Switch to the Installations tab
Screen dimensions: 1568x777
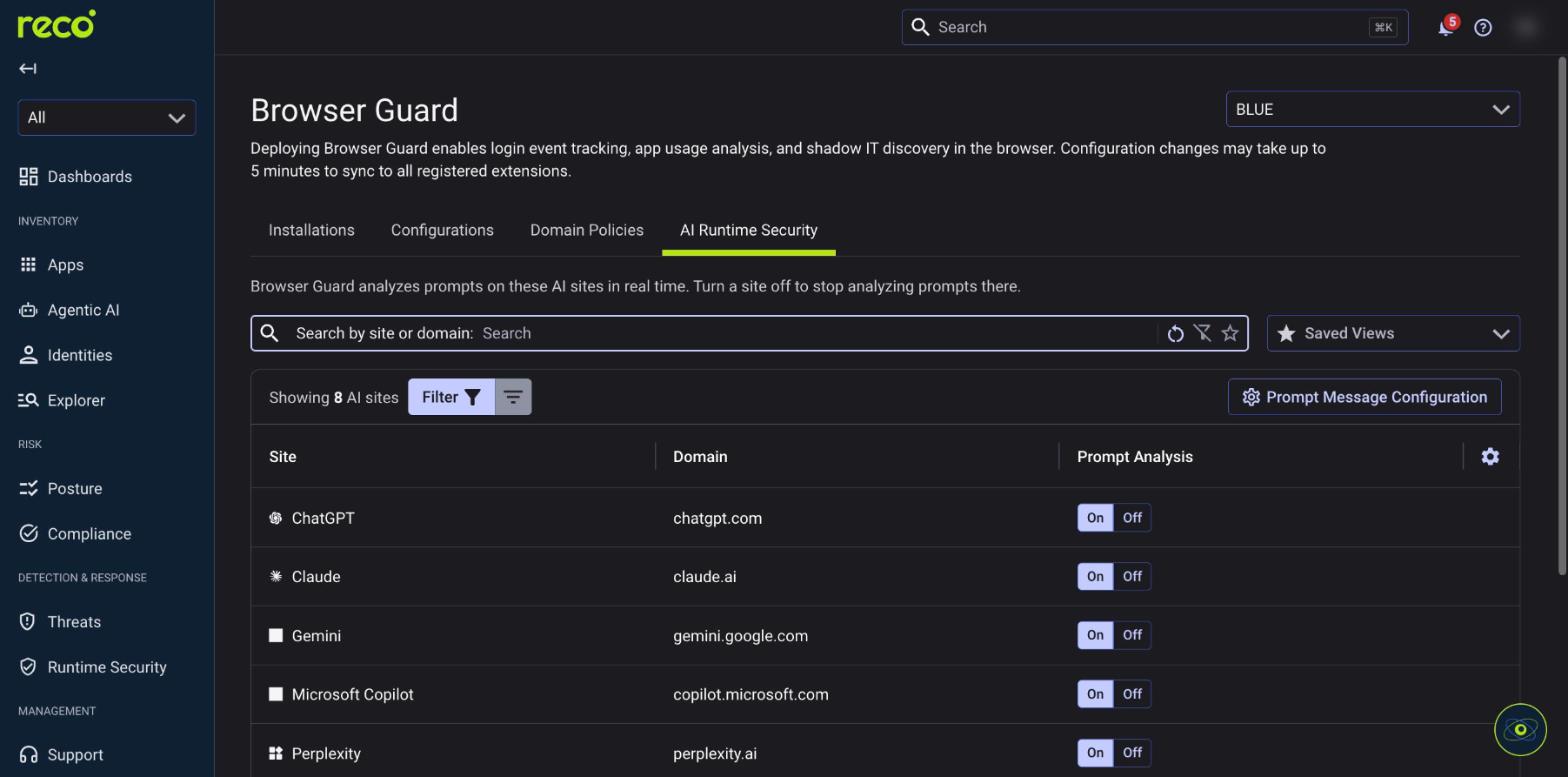pyautogui.click(x=311, y=230)
